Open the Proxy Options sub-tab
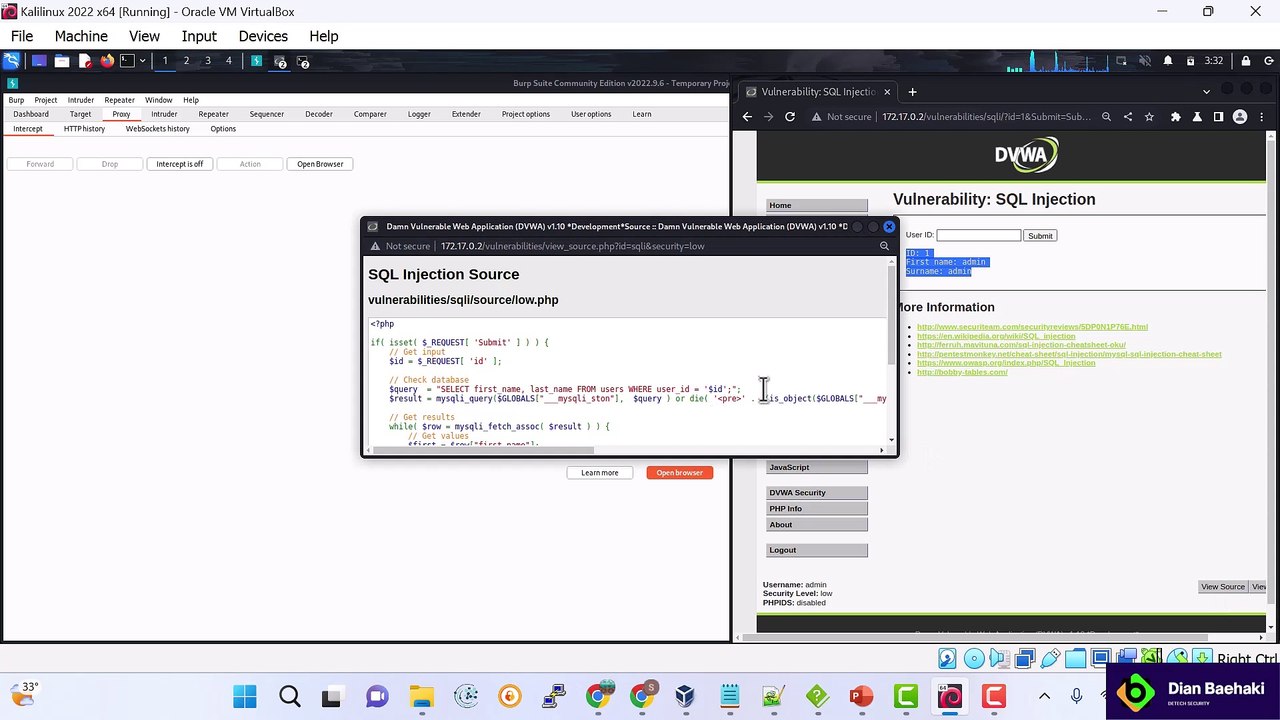The image size is (1280, 720). 223,129
